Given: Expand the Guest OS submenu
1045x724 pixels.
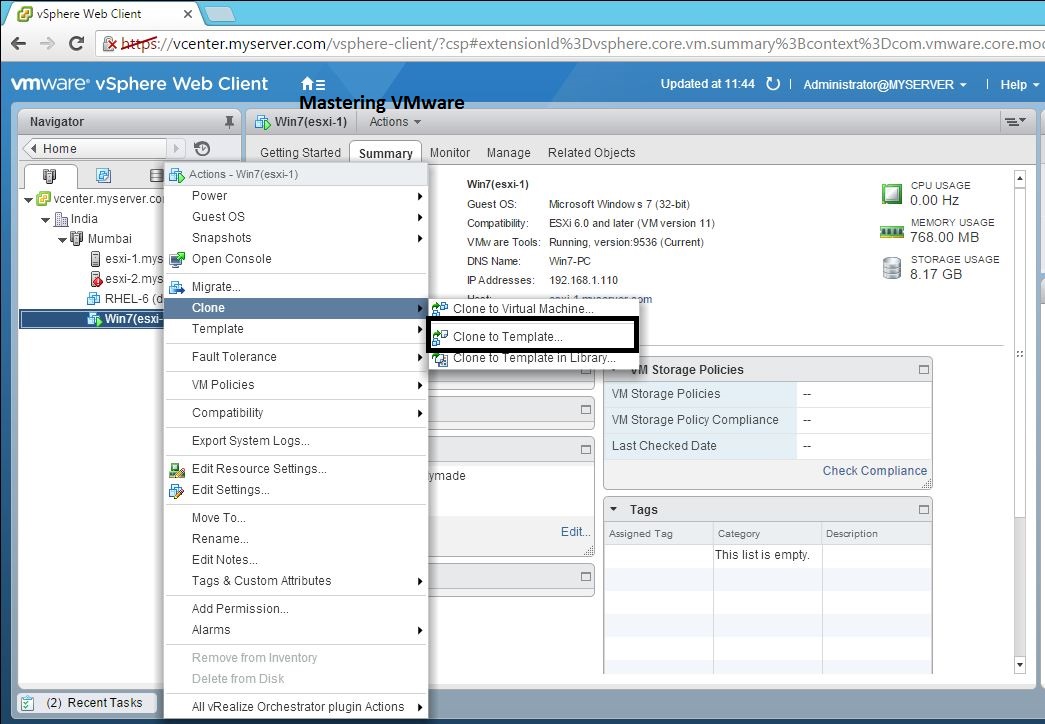Looking at the screenshot, I should tap(296, 217).
